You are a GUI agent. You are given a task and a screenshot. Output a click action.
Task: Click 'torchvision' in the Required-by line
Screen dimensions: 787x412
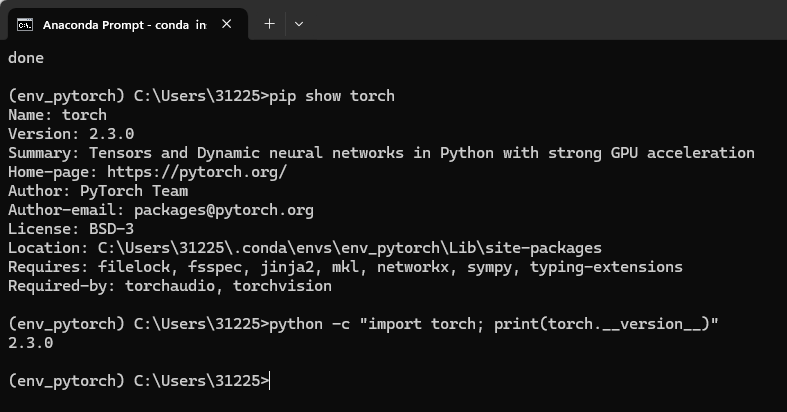(x=282, y=286)
